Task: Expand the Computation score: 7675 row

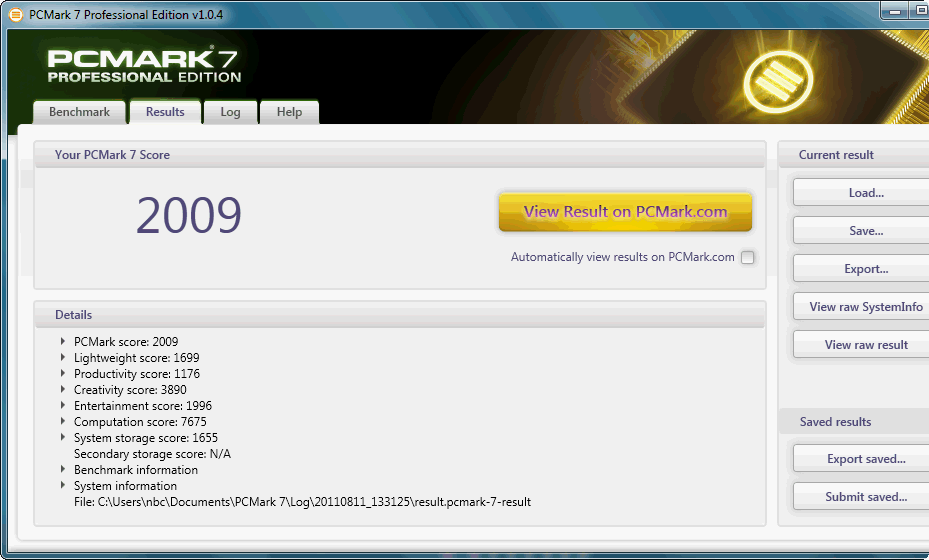Action: click(x=62, y=421)
